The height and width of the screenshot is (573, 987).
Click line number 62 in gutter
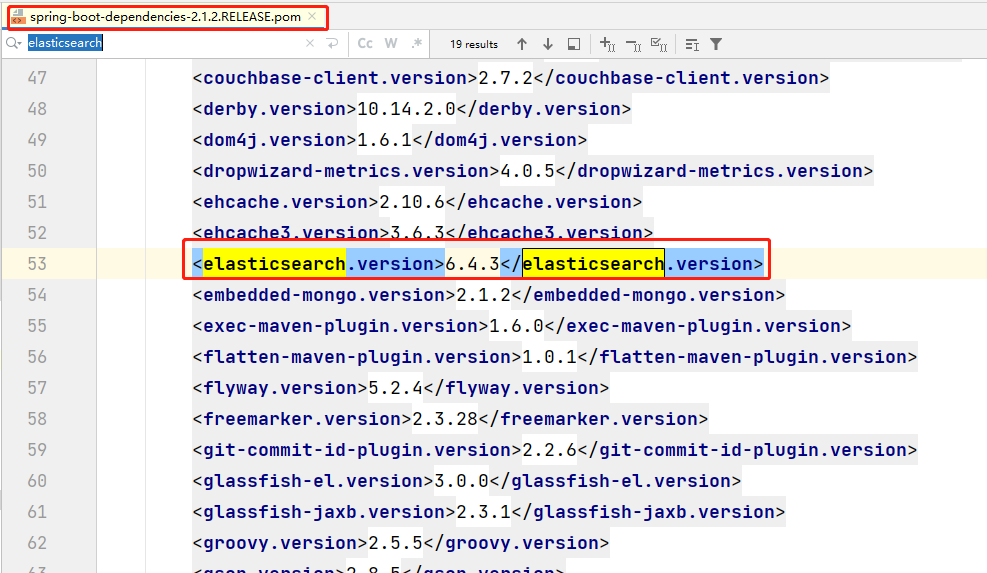(x=37, y=543)
